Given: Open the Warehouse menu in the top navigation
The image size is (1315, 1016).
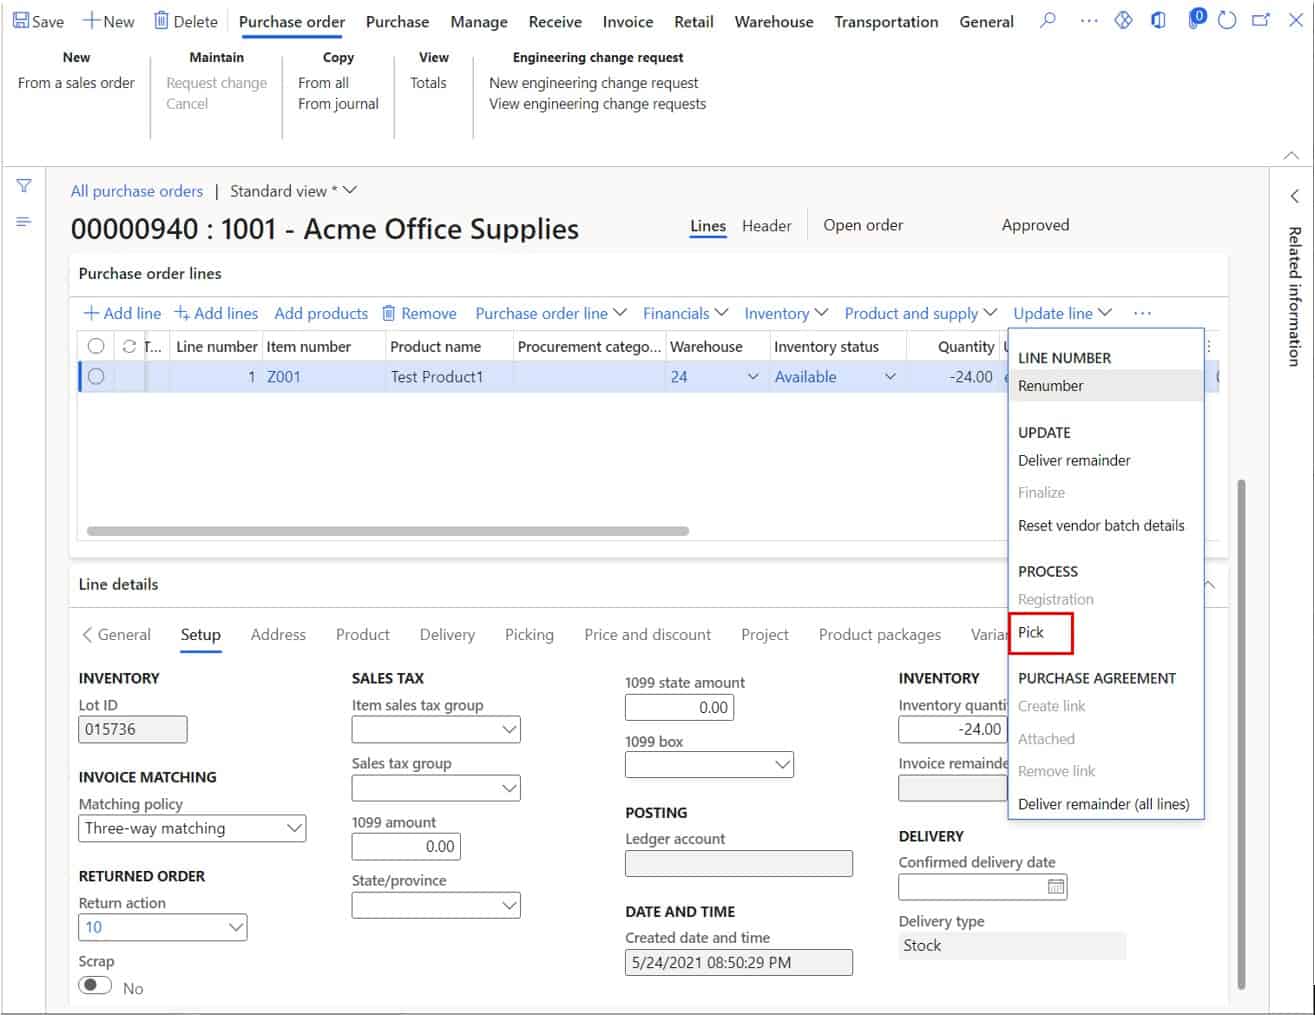Looking at the screenshot, I should 773,21.
